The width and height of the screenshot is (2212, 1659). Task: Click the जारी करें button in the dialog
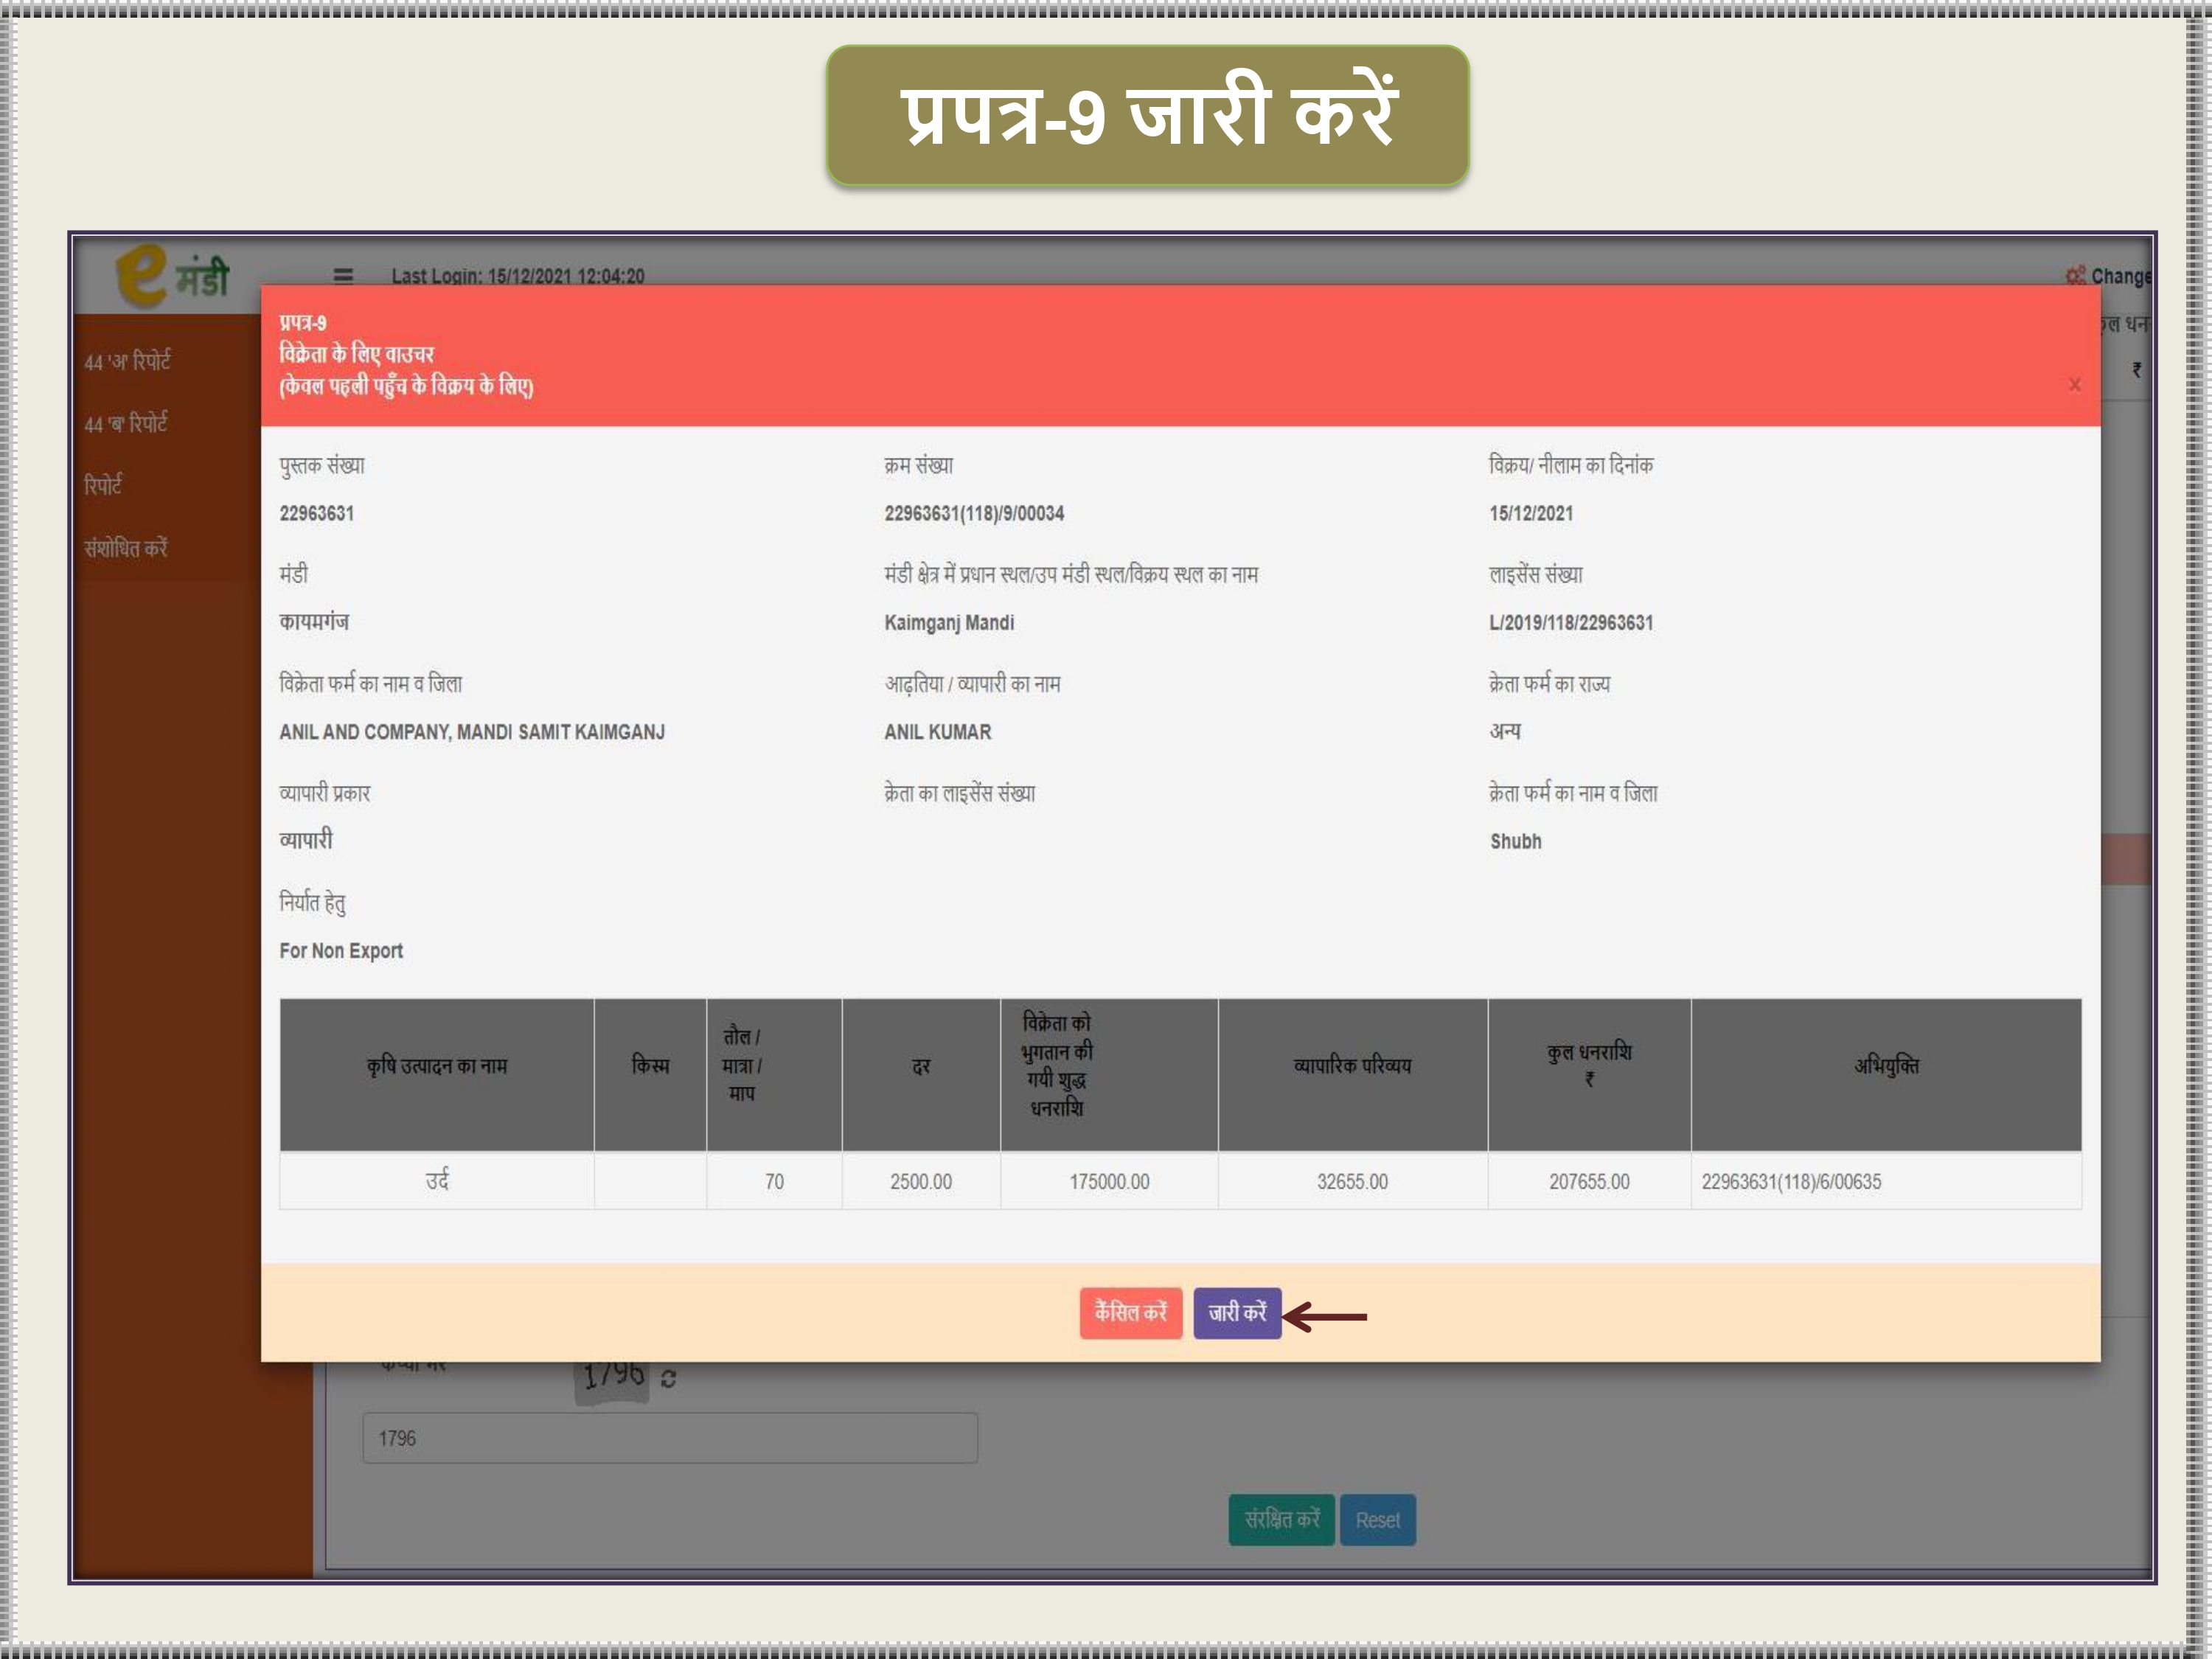(1237, 1313)
